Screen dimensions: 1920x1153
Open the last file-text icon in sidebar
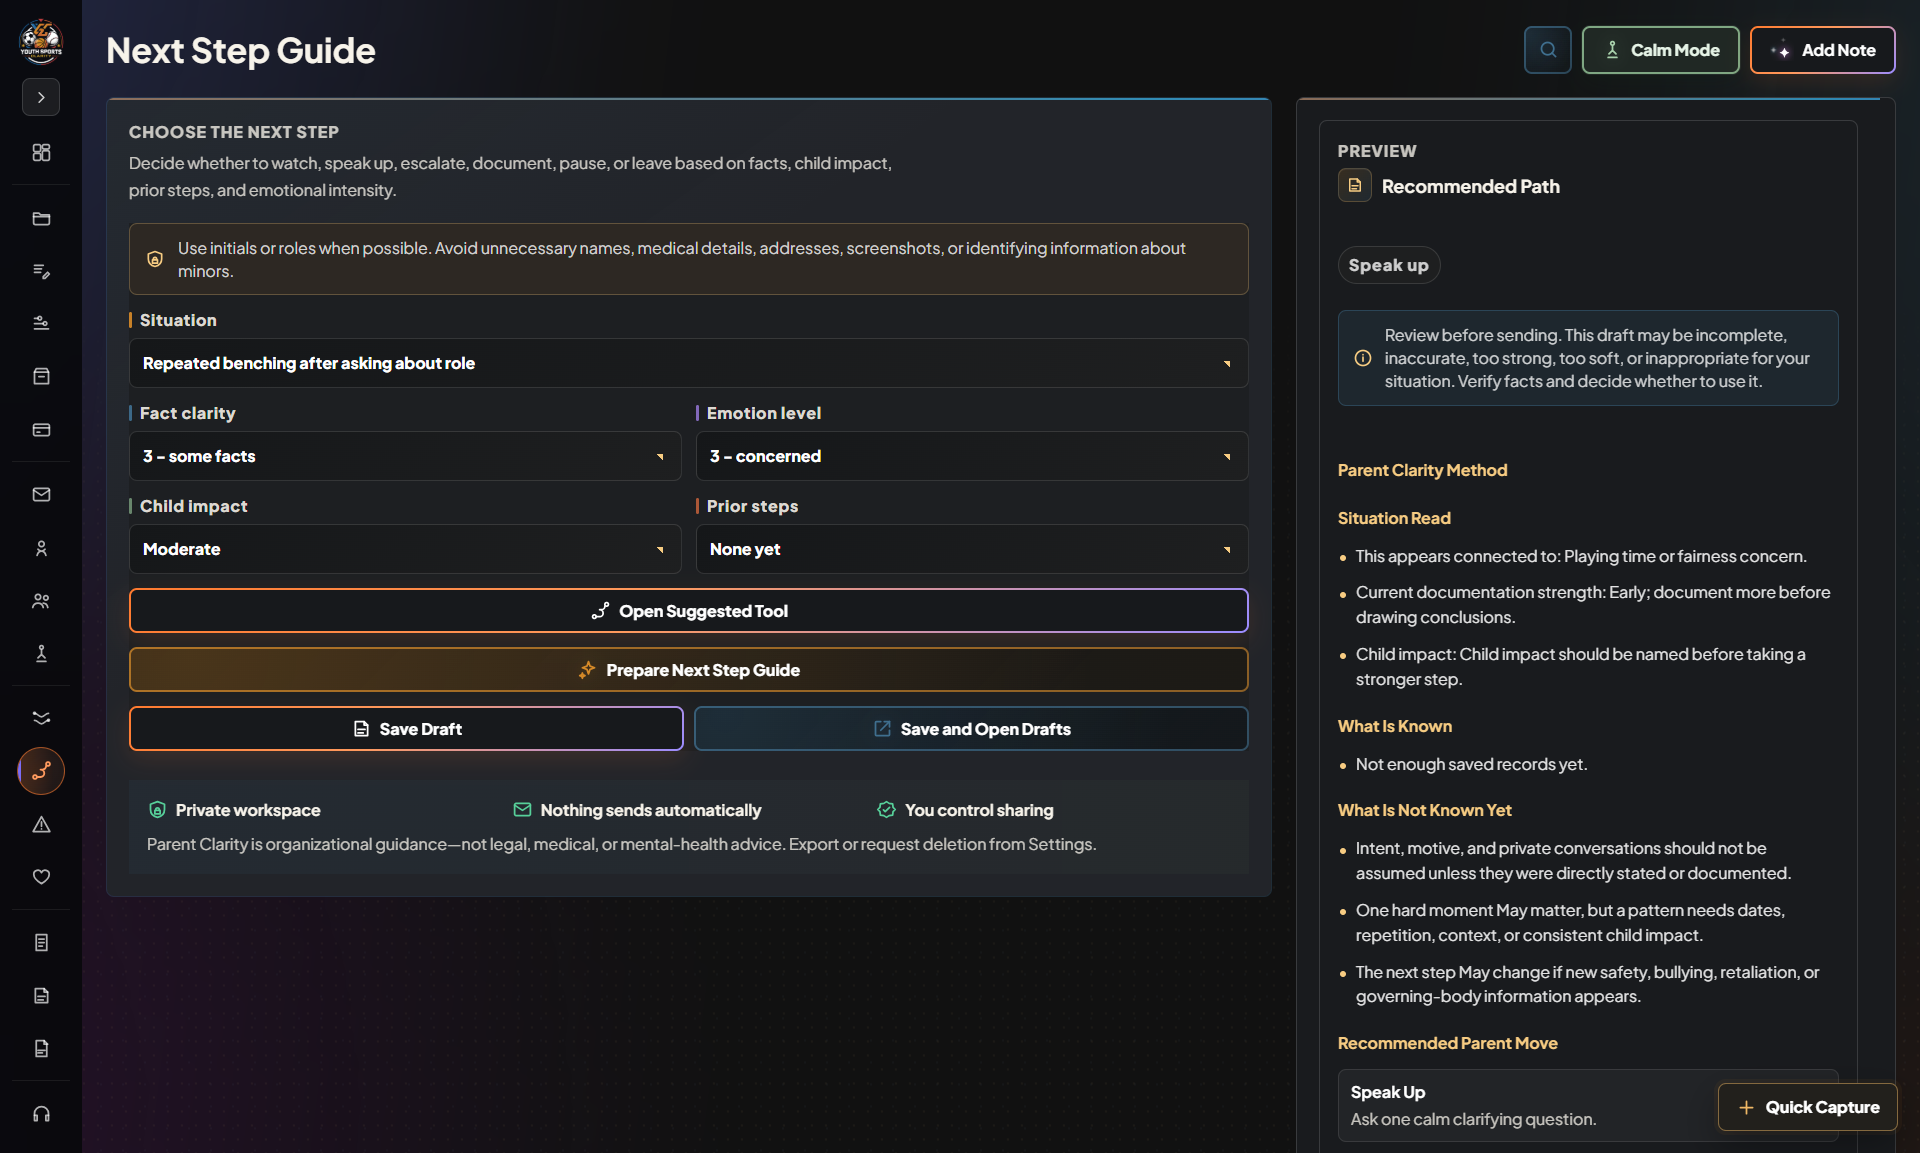pyautogui.click(x=41, y=1048)
